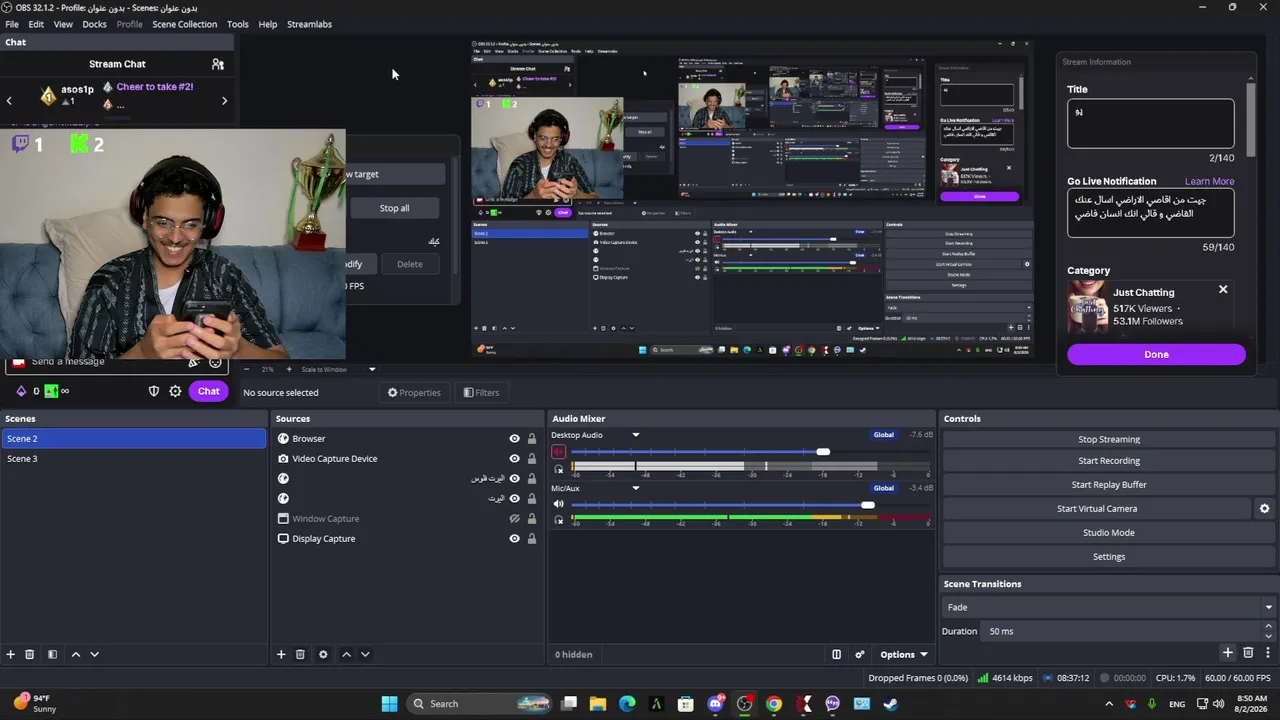Open Streamlabs menu
The image size is (1280, 720).
coord(309,24)
